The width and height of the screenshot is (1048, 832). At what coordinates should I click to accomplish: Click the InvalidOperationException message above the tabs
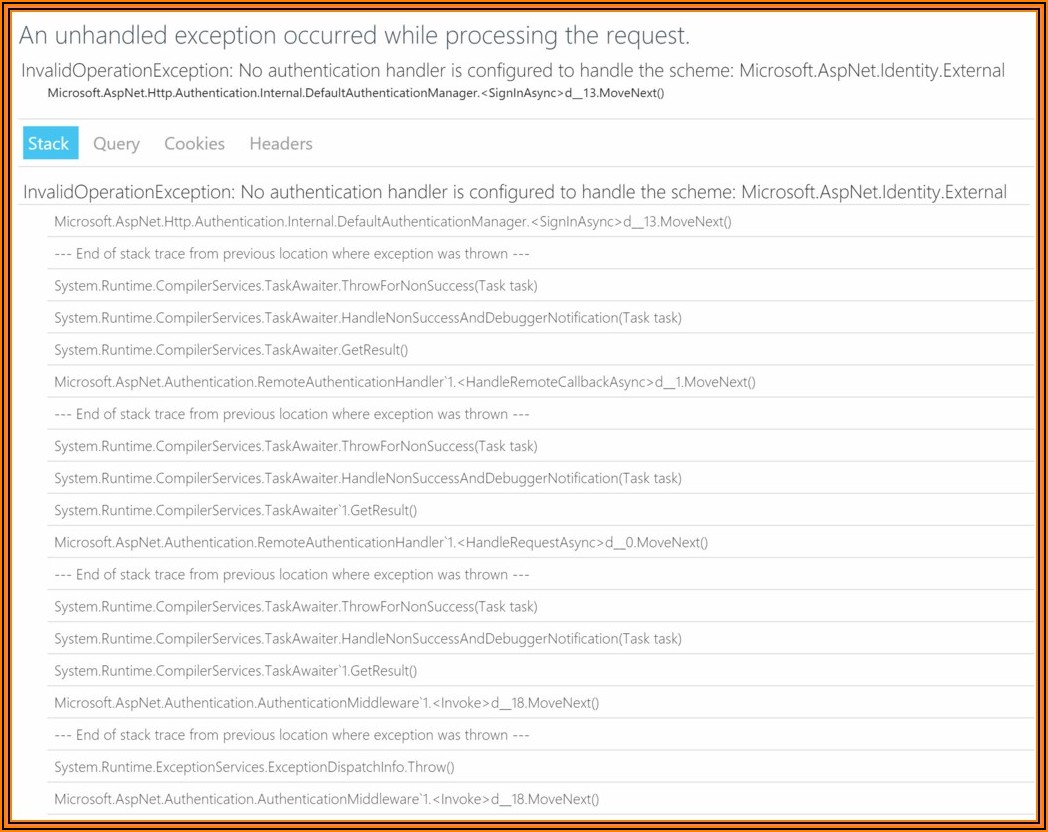[x=513, y=71]
